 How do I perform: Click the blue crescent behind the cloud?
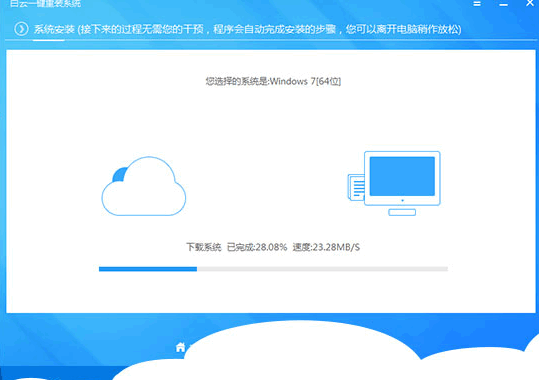tap(119, 174)
